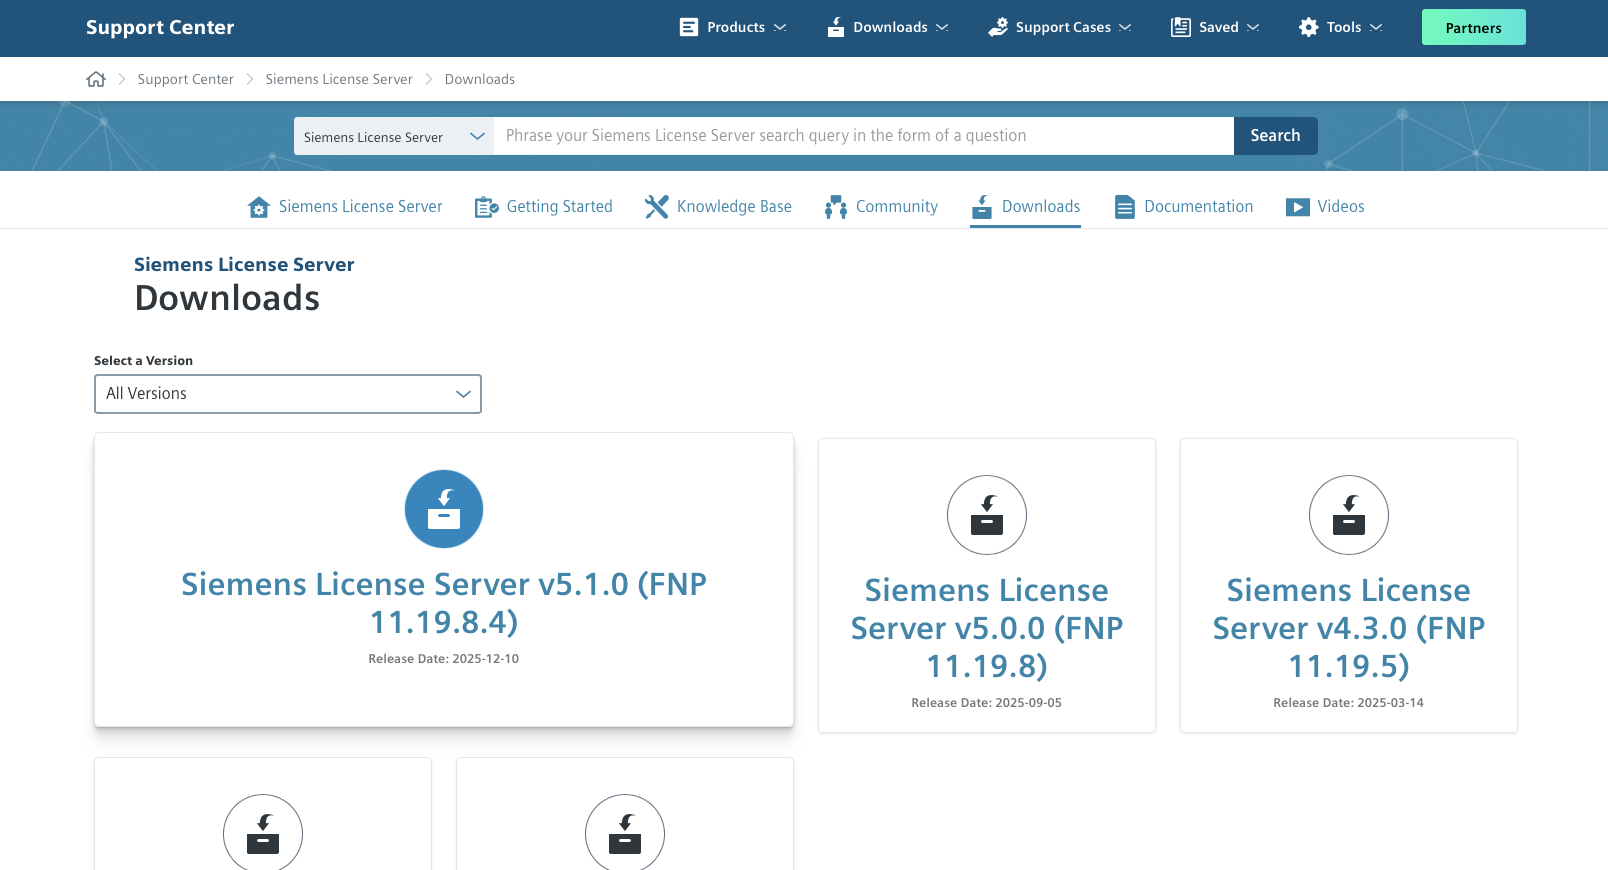Click the Release Date: 2025-09-05 text

coord(987,703)
